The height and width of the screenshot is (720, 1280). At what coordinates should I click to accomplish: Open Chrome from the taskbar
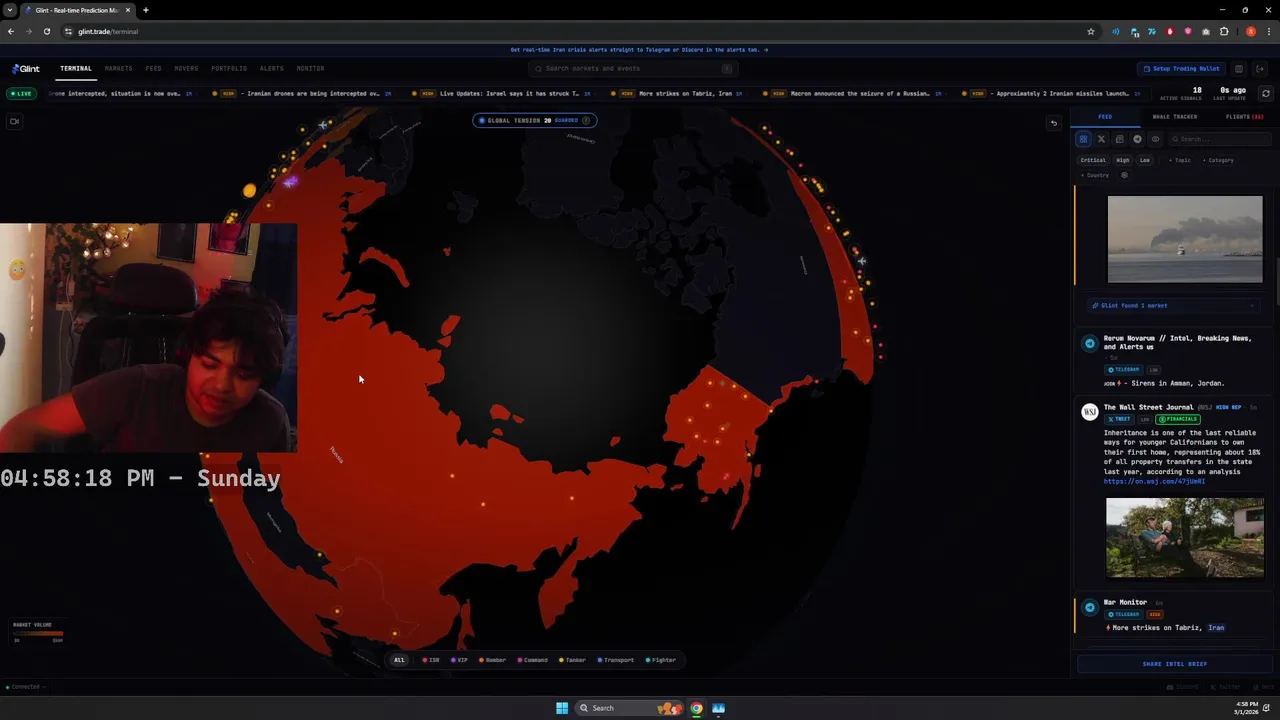point(696,708)
